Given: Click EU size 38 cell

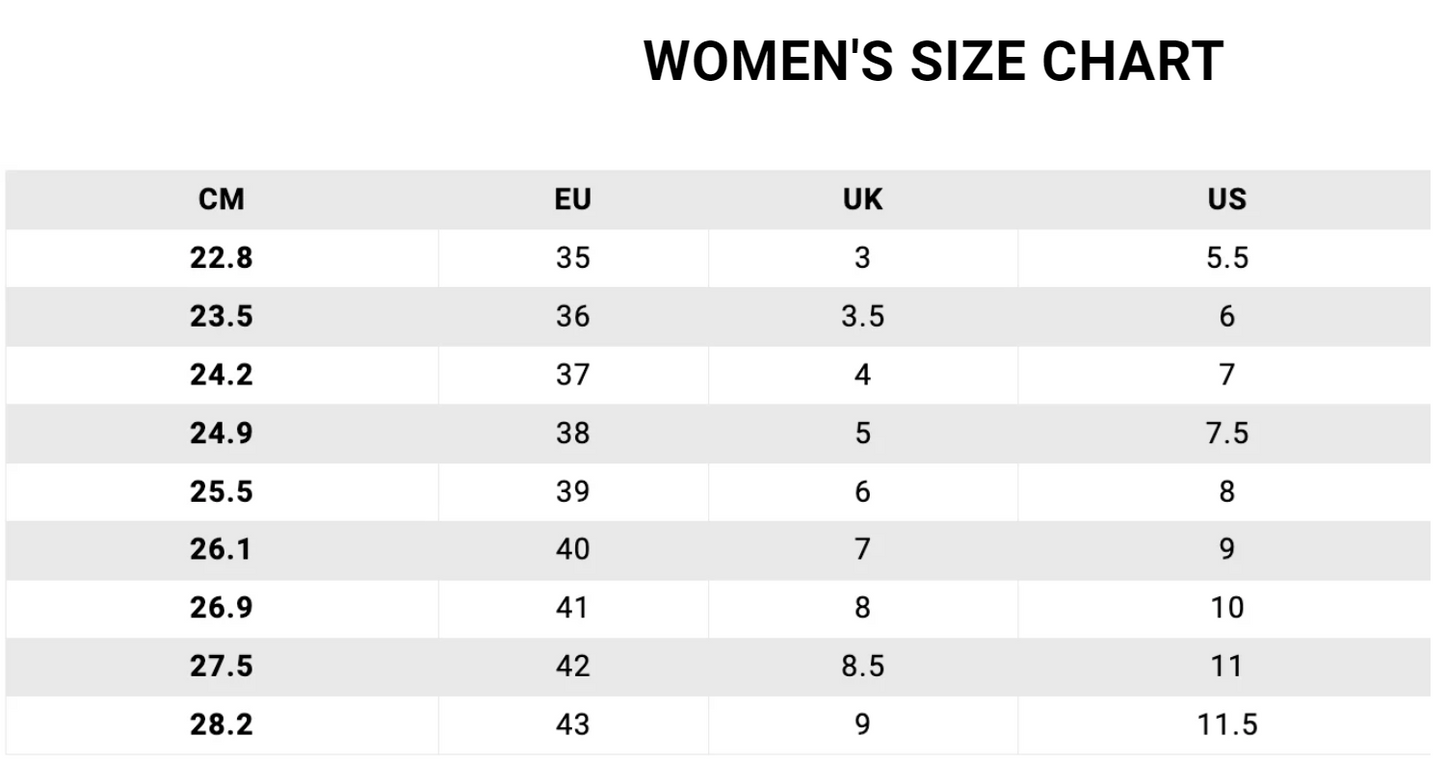Looking at the screenshot, I should [573, 433].
